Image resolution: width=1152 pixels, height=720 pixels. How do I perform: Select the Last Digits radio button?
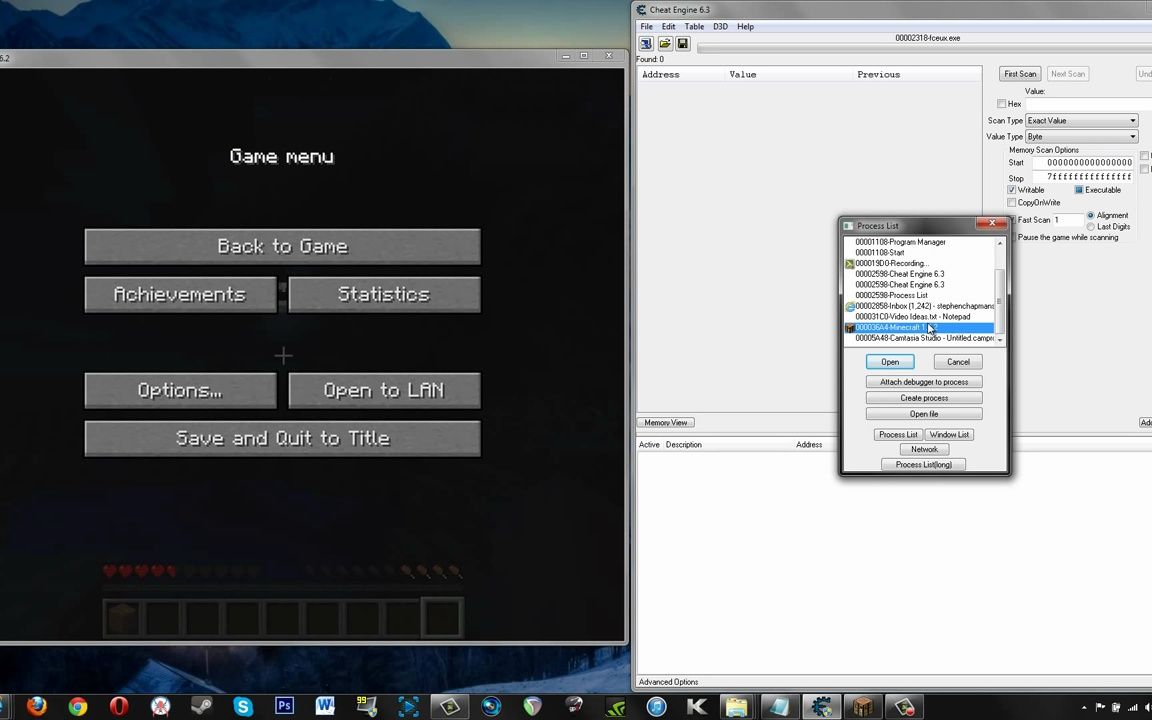pyautogui.click(x=1090, y=226)
